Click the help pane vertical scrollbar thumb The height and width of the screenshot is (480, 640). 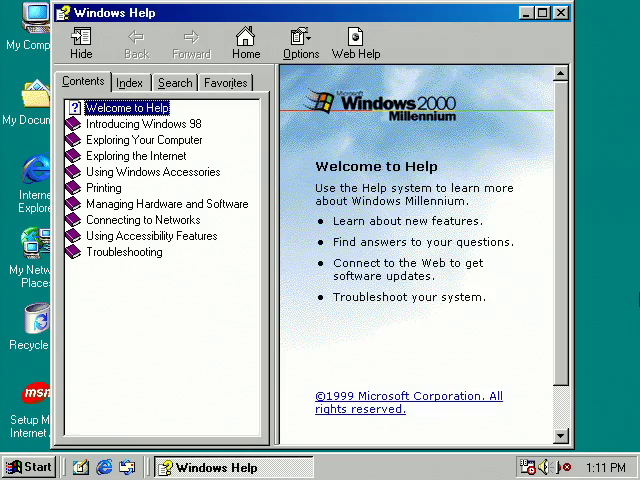click(x=560, y=233)
